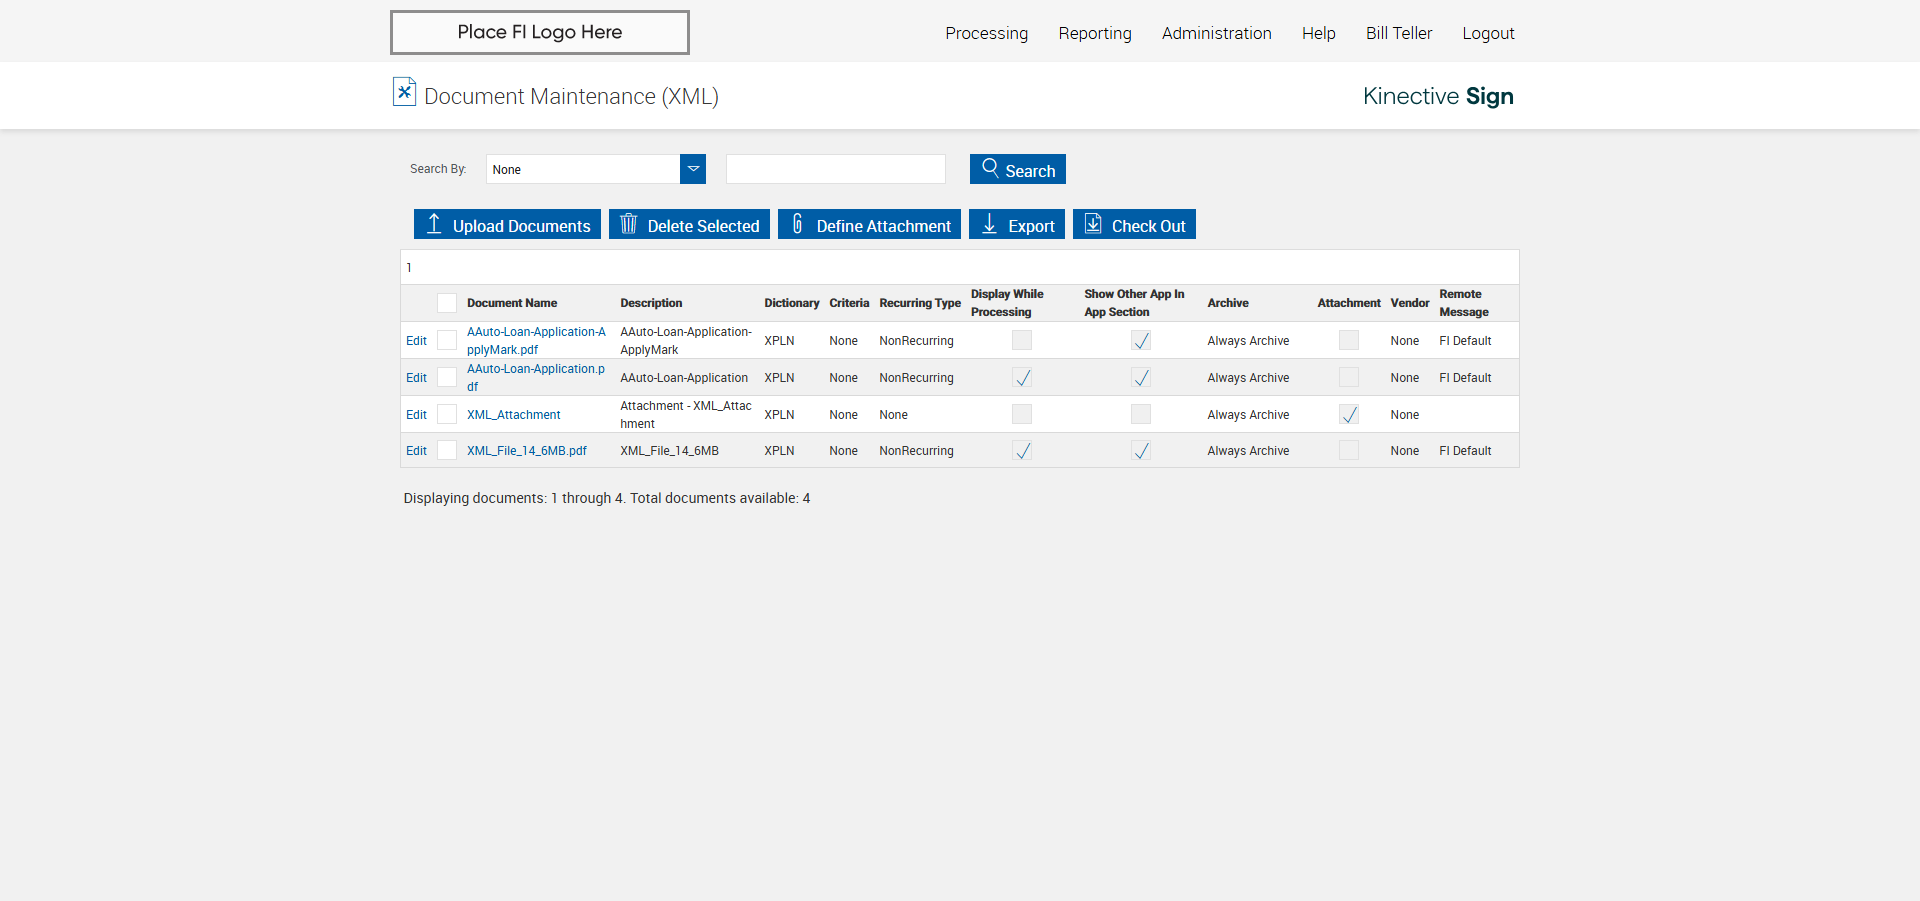Click the upload arrow icon on Upload Documents
Screen dimensions: 1920x901
click(x=434, y=224)
